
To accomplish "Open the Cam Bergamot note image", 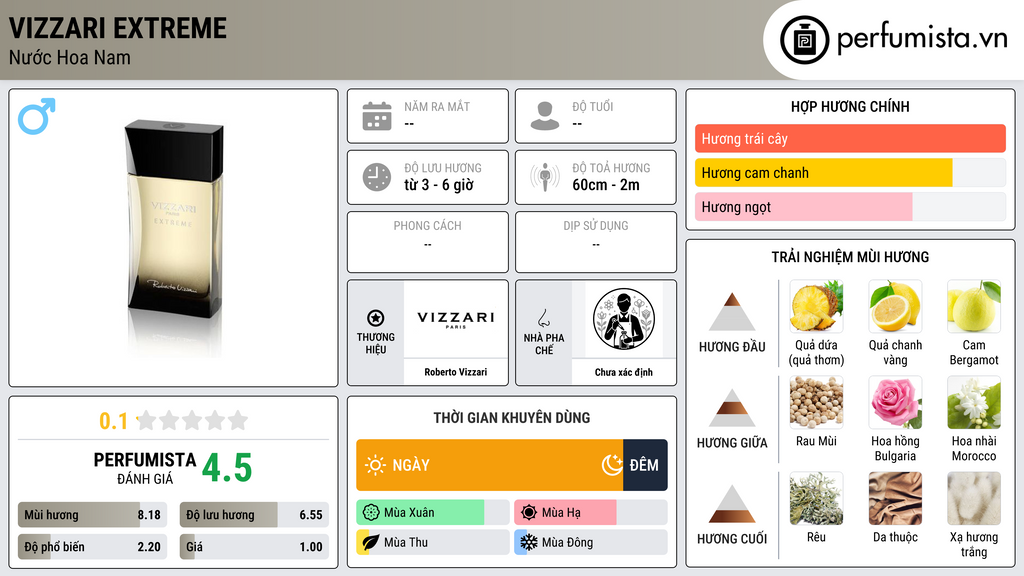I will 974,306.
